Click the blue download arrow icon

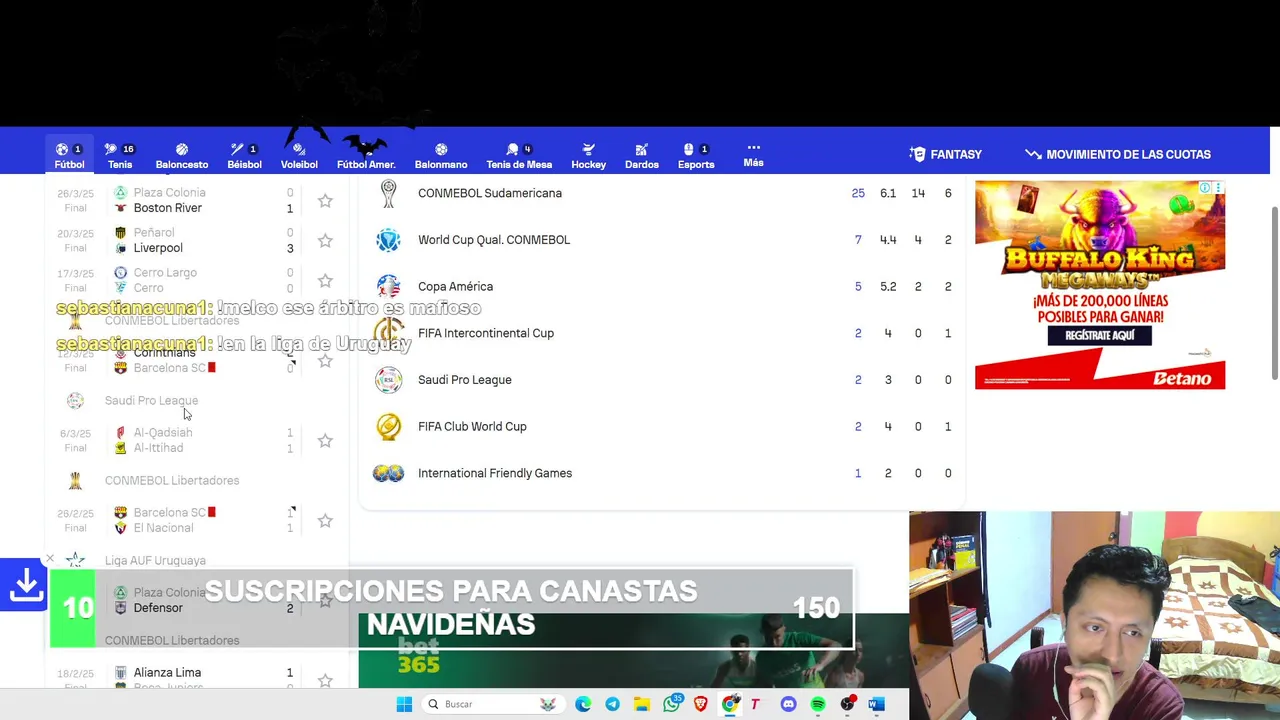click(25, 586)
